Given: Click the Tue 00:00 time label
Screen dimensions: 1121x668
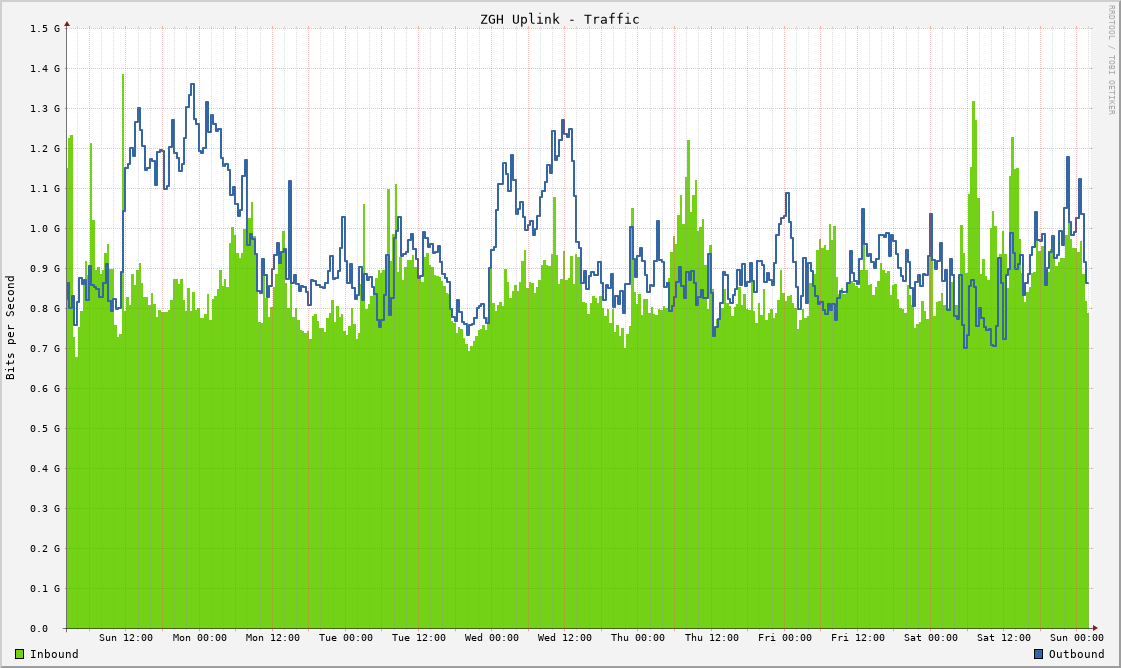Looking at the screenshot, I should (346, 638).
